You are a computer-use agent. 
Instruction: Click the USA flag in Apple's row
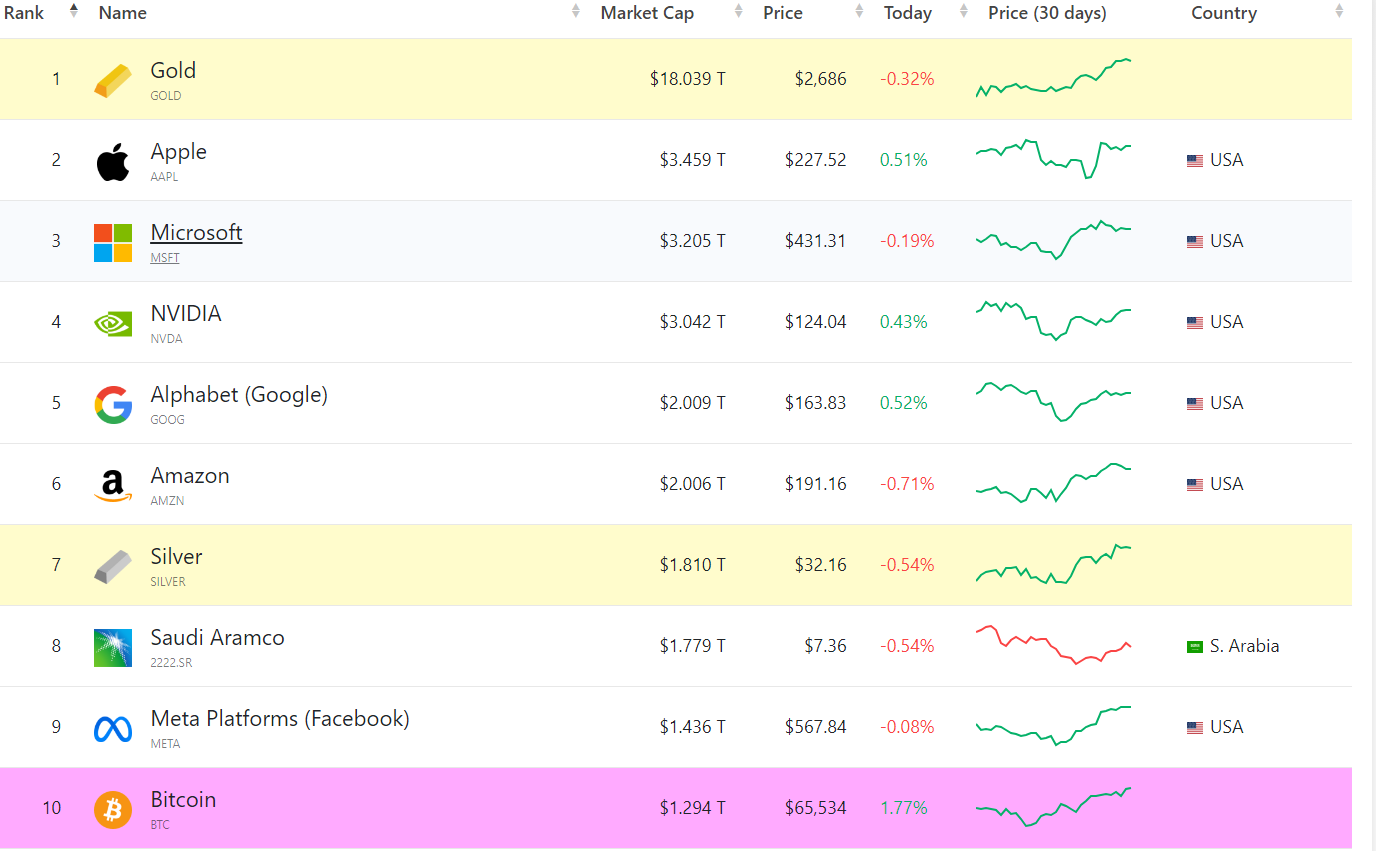tap(1195, 161)
